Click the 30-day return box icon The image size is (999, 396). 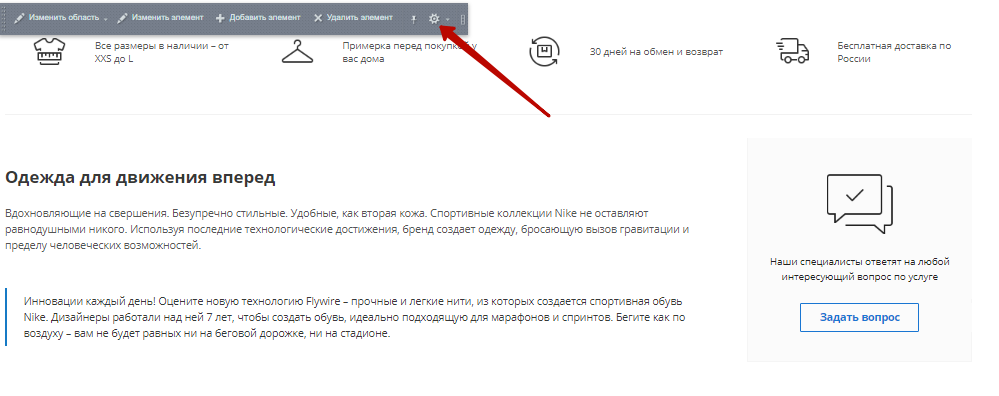tap(544, 51)
